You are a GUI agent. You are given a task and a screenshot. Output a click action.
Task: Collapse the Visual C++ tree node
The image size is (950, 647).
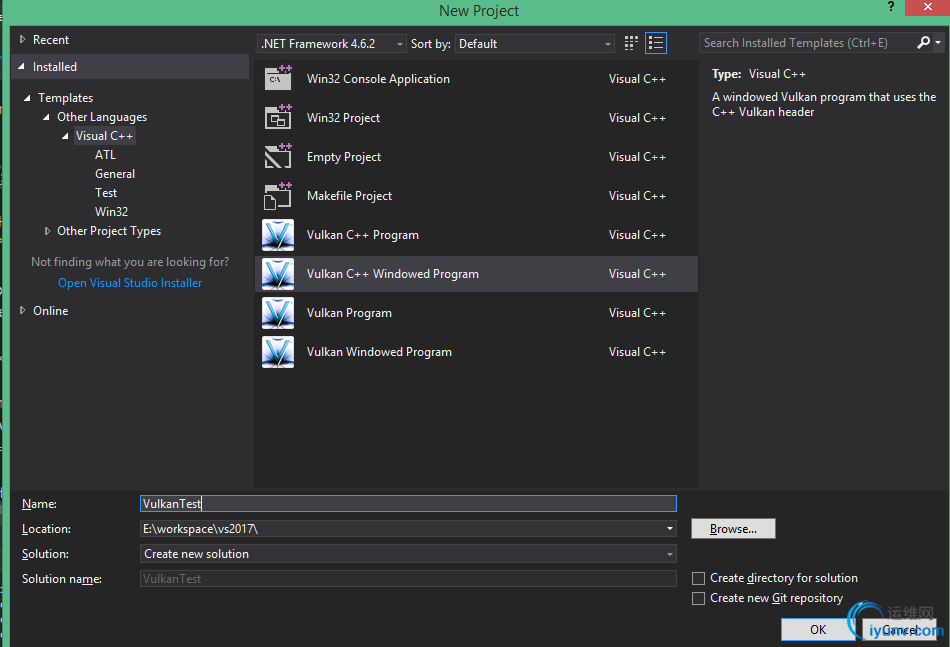(x=65, y=136)
